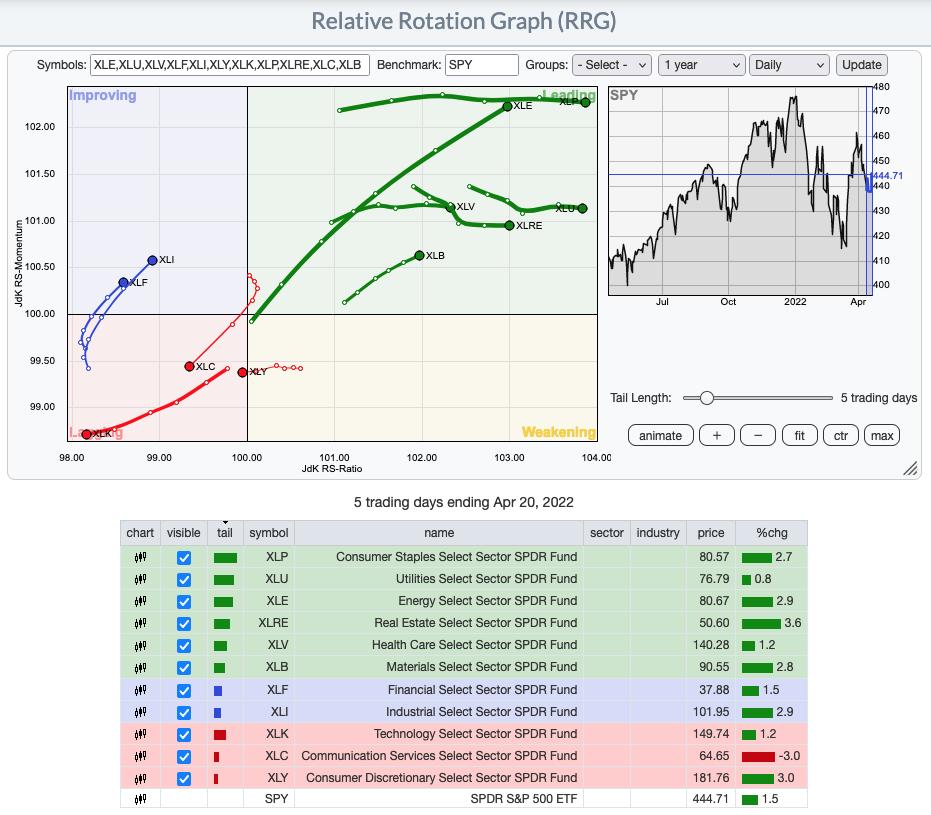Focus the Benchmark SPY input field
931x815 pixels.
point(482,65)
